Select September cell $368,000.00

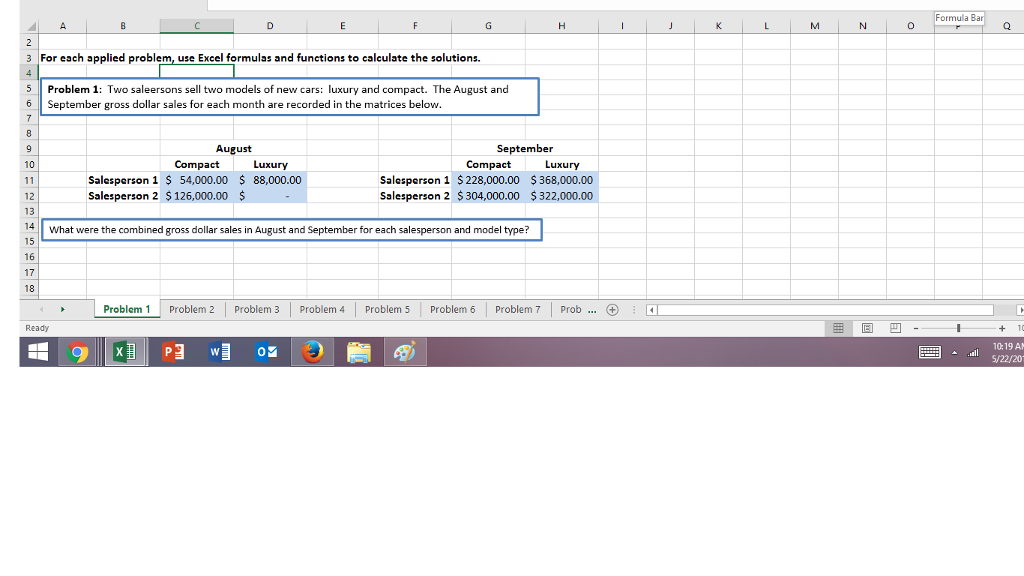[562, 180]
